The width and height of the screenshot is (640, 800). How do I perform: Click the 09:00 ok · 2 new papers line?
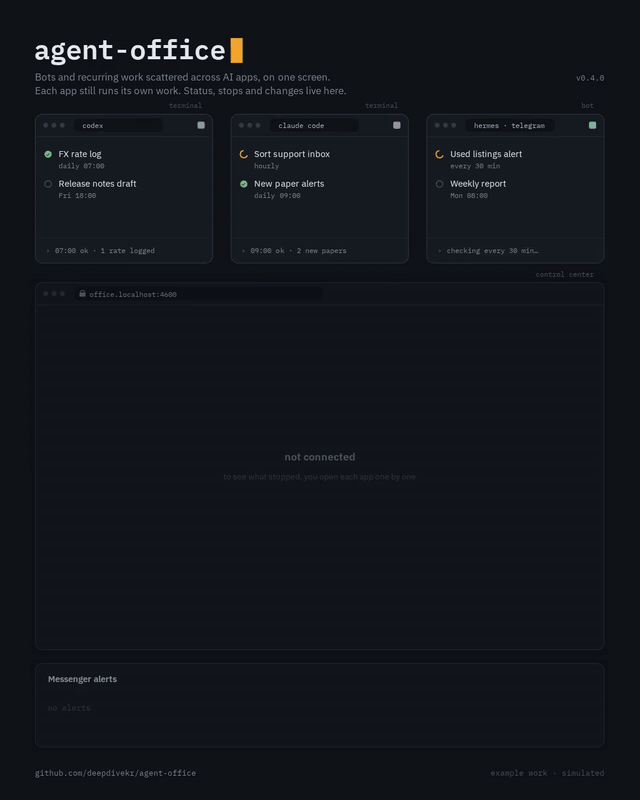299,251
